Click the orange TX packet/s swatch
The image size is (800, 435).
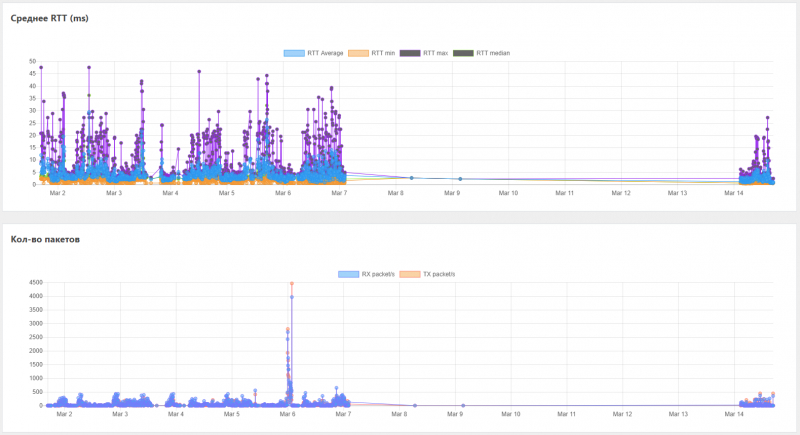[x=410, y=274]
